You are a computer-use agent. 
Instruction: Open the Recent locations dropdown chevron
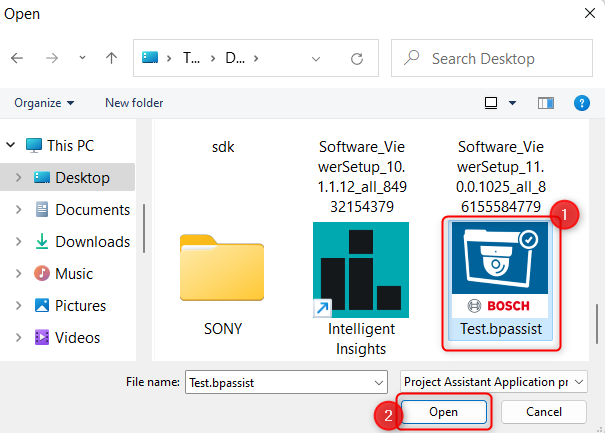coord(81,59)
